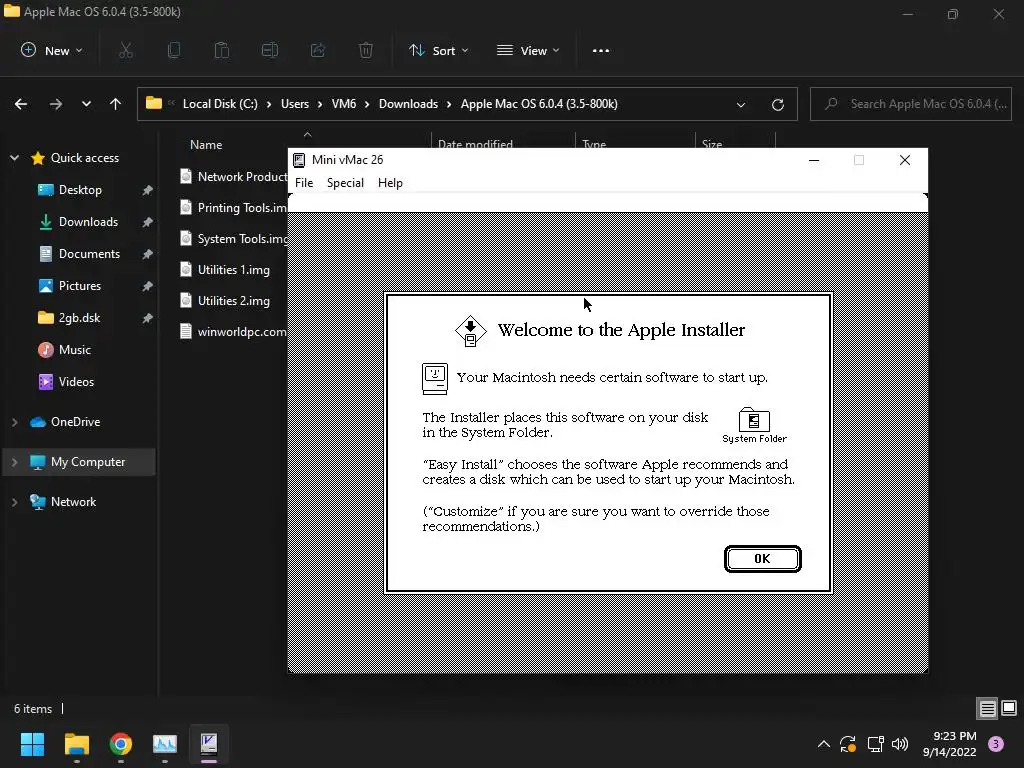Screen dimensions: 1024x768
Task: Open the clock showing 9:23 PM
Action: [950, 744]
